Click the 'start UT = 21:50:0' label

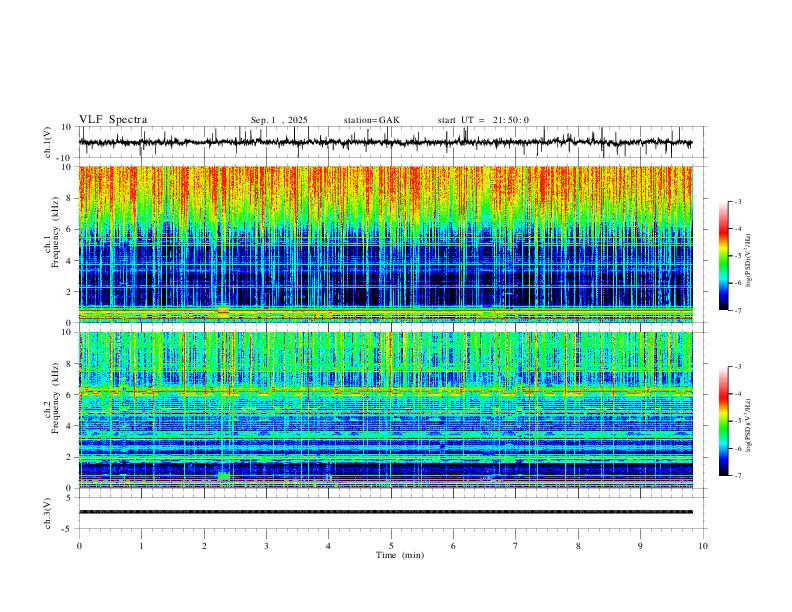pos(483,120)
